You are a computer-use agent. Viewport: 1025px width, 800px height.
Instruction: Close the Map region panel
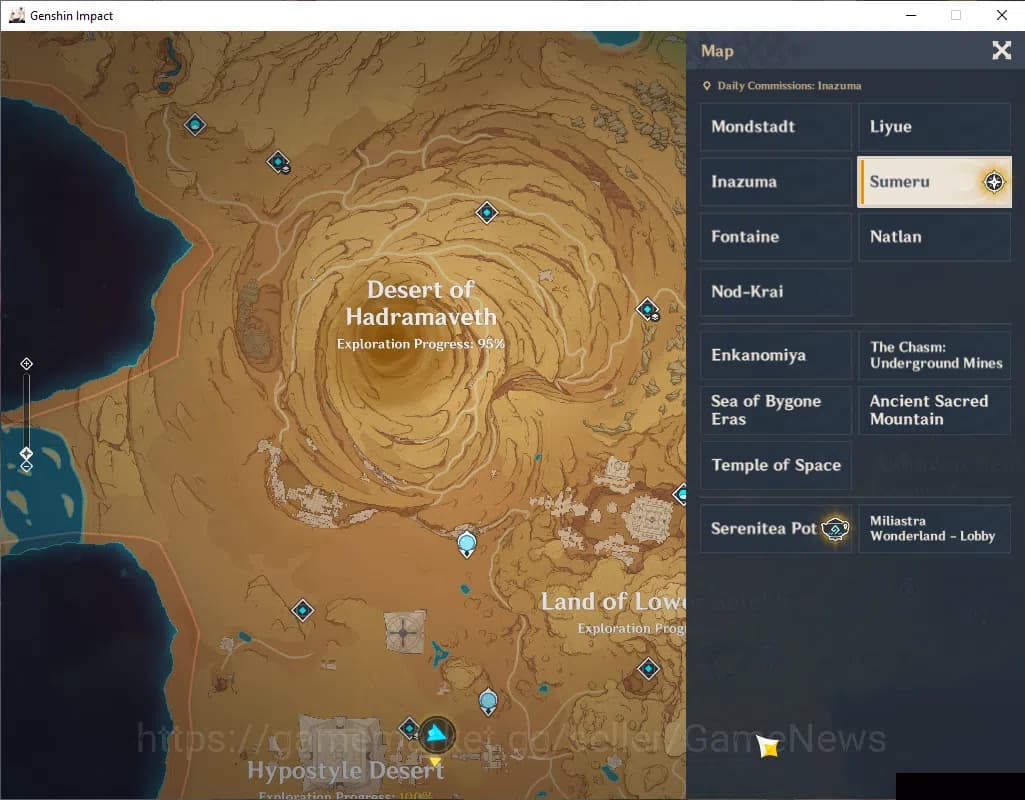(x=1001, y=51)
